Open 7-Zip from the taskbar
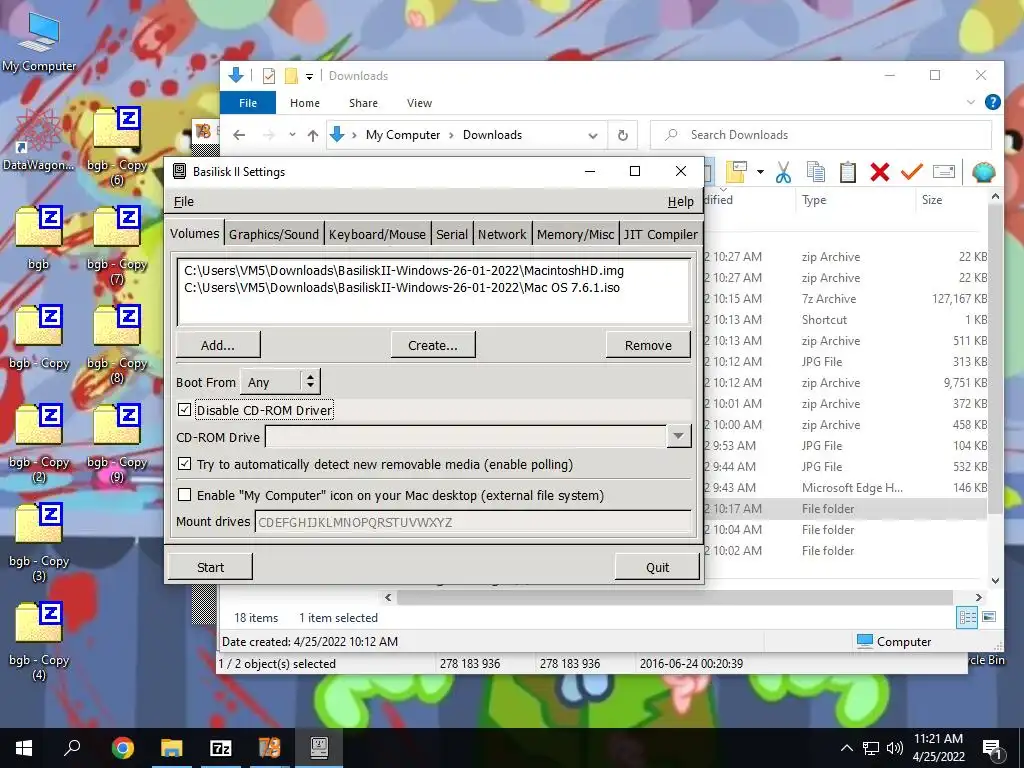This screenshot has width=1024, height=768. [x=221, y=748]
